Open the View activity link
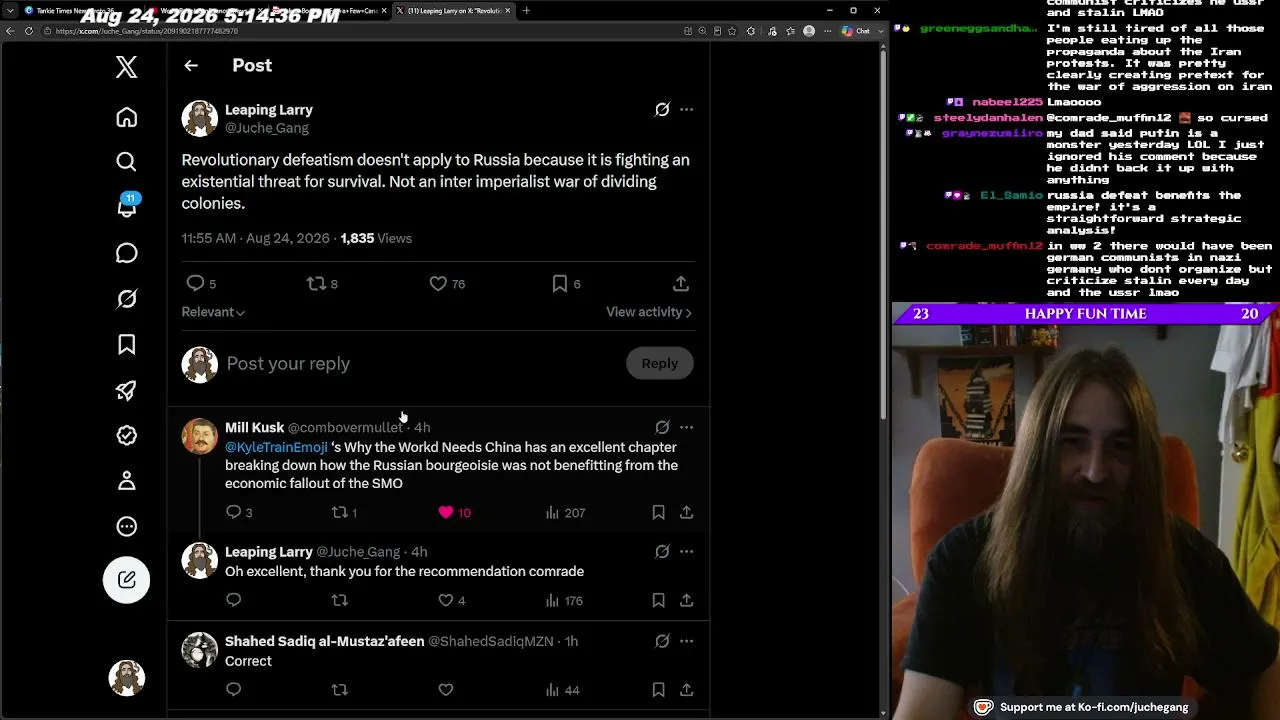 (649, 312)
